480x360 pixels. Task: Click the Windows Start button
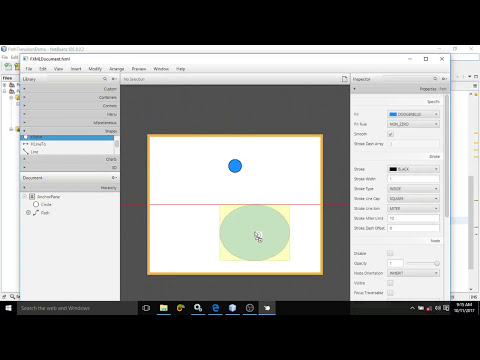click(x=8, y=308)
